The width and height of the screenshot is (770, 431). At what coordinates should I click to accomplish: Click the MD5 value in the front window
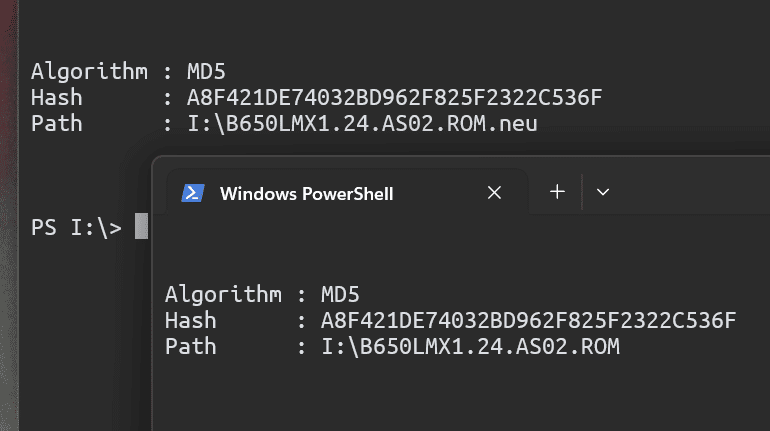click(x=340, y=295)
